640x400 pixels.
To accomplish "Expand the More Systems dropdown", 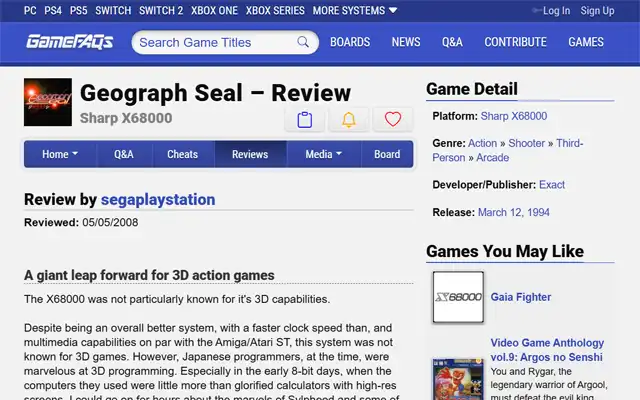I will pyautogui.click(x=355, y=10).
